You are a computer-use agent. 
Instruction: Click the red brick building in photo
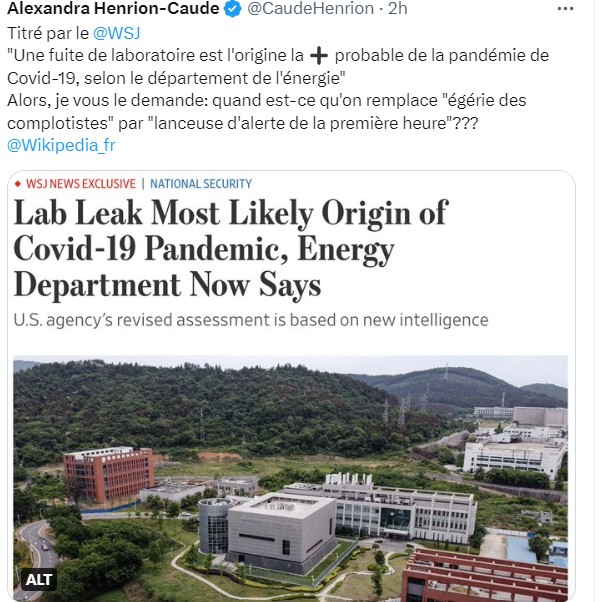coord(106,474)
